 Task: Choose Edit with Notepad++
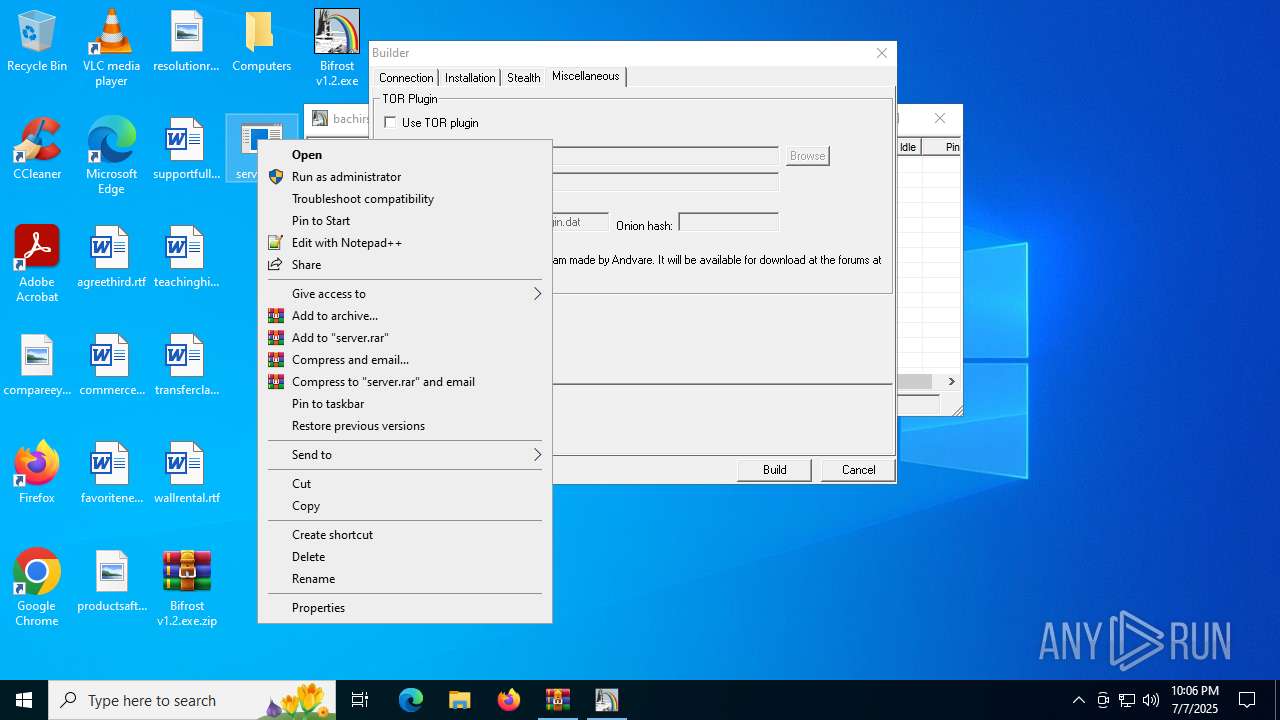(x=405, y=242)
